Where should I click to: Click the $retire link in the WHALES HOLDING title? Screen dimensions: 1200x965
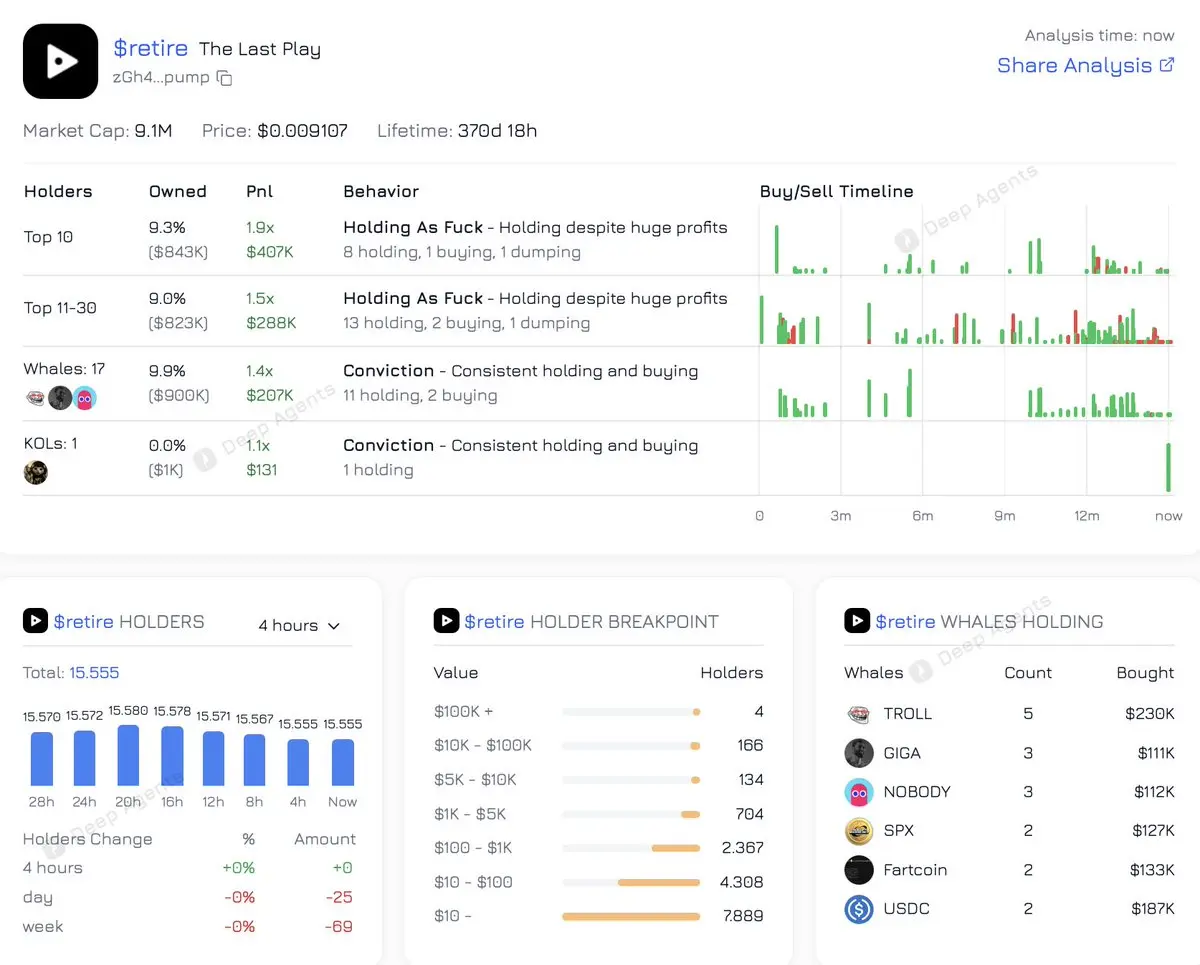[x=906, y=621]
